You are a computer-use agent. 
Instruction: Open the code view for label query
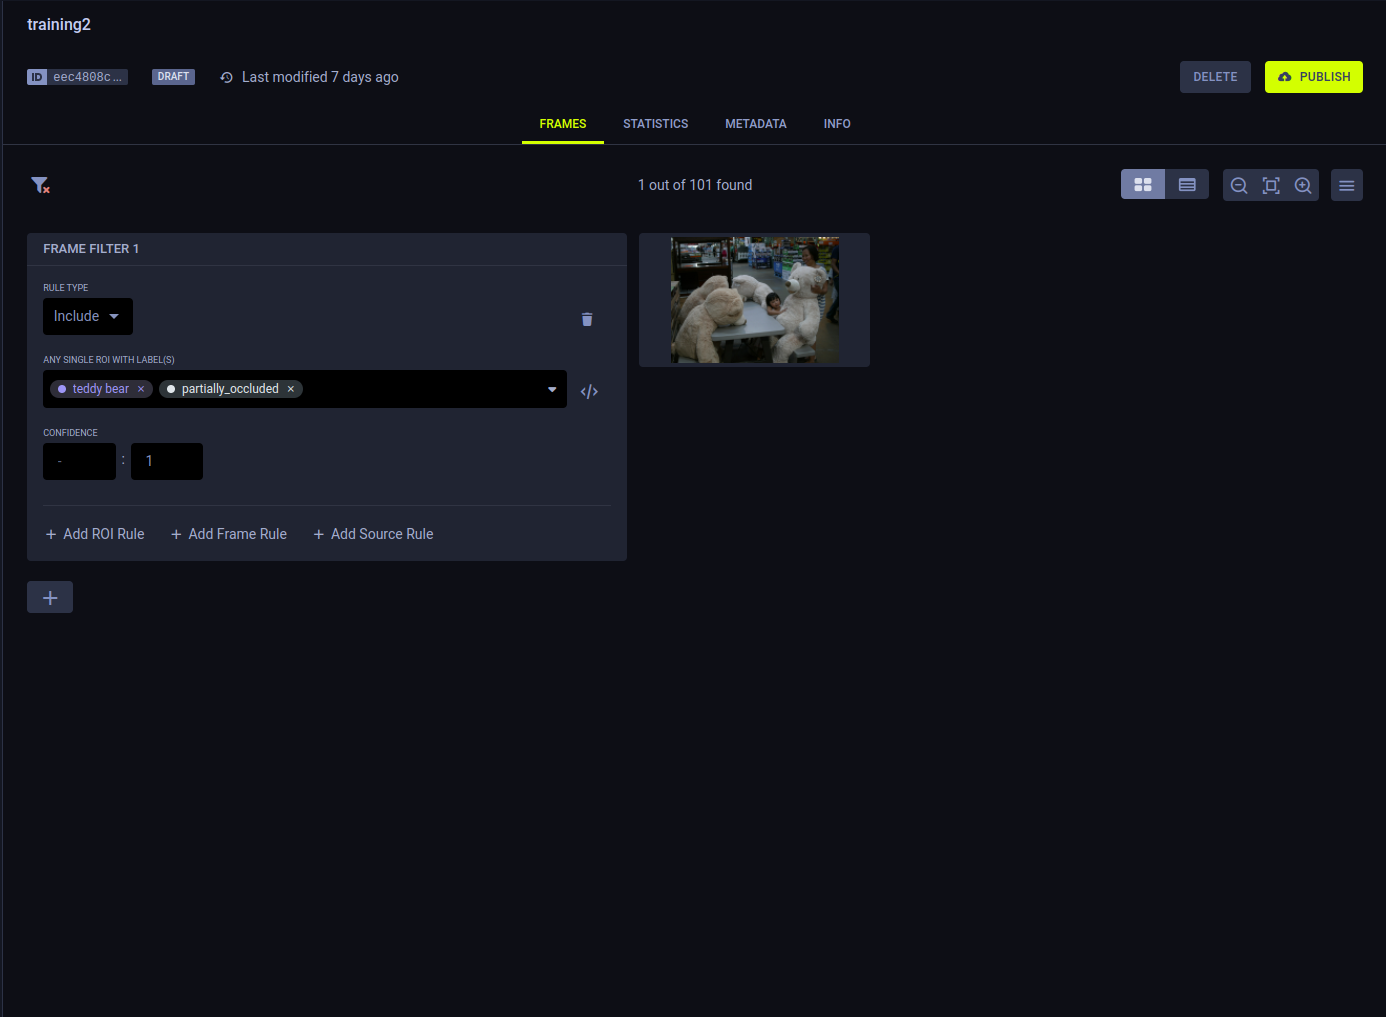tap(589, 391)
